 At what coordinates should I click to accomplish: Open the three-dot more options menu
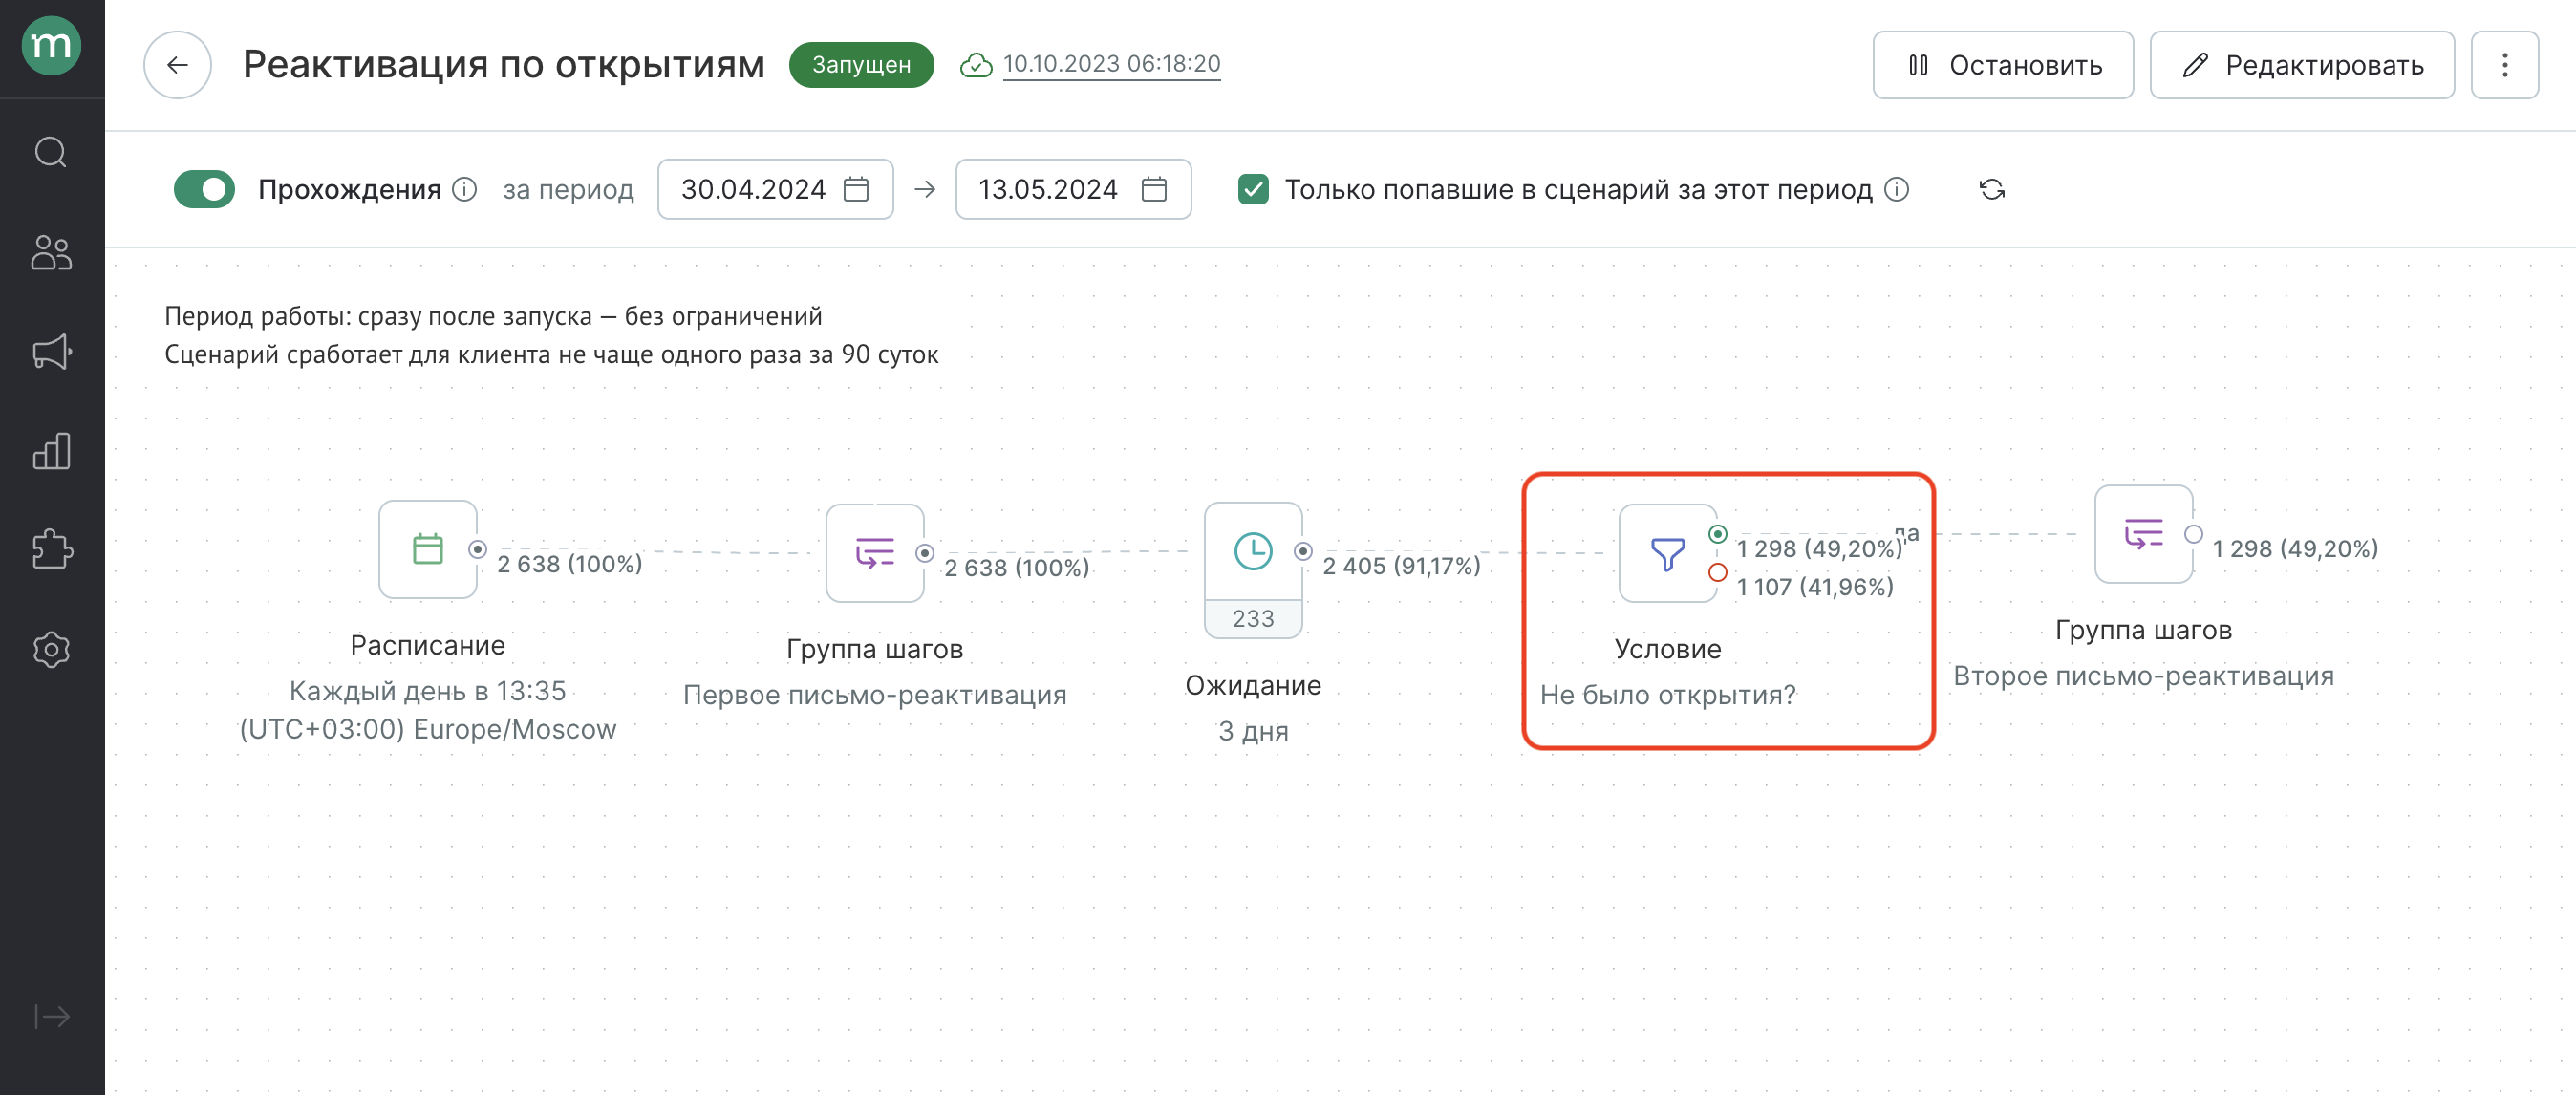(x=2504, y=65)
